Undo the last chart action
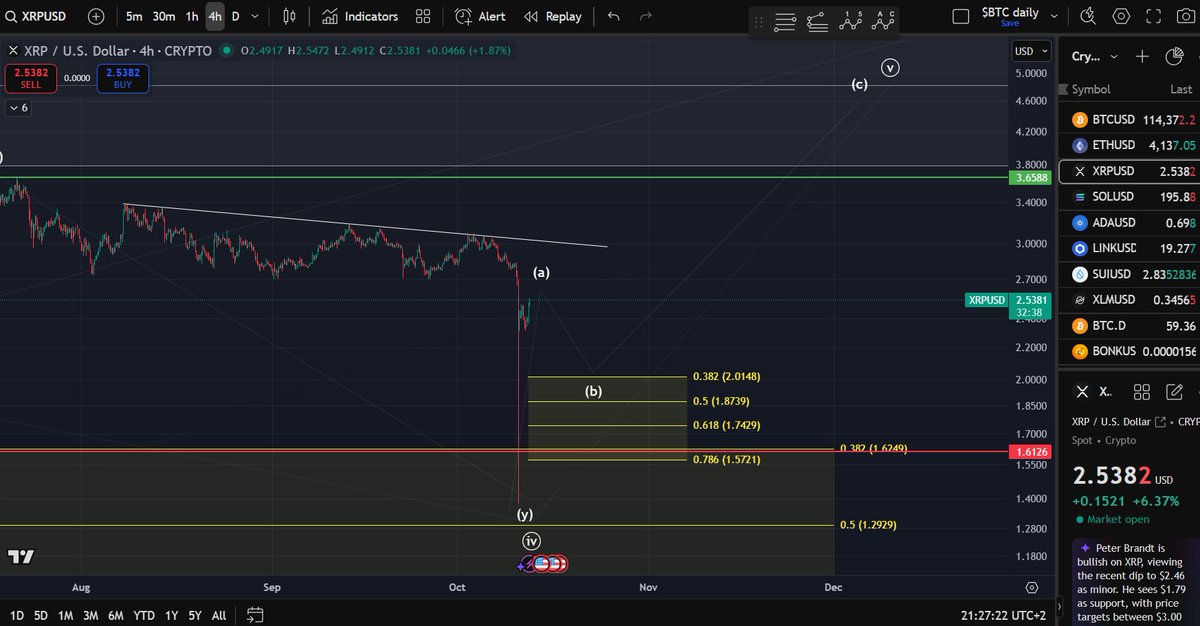Viewport: 1200px width, 626px height. (613, 16)
